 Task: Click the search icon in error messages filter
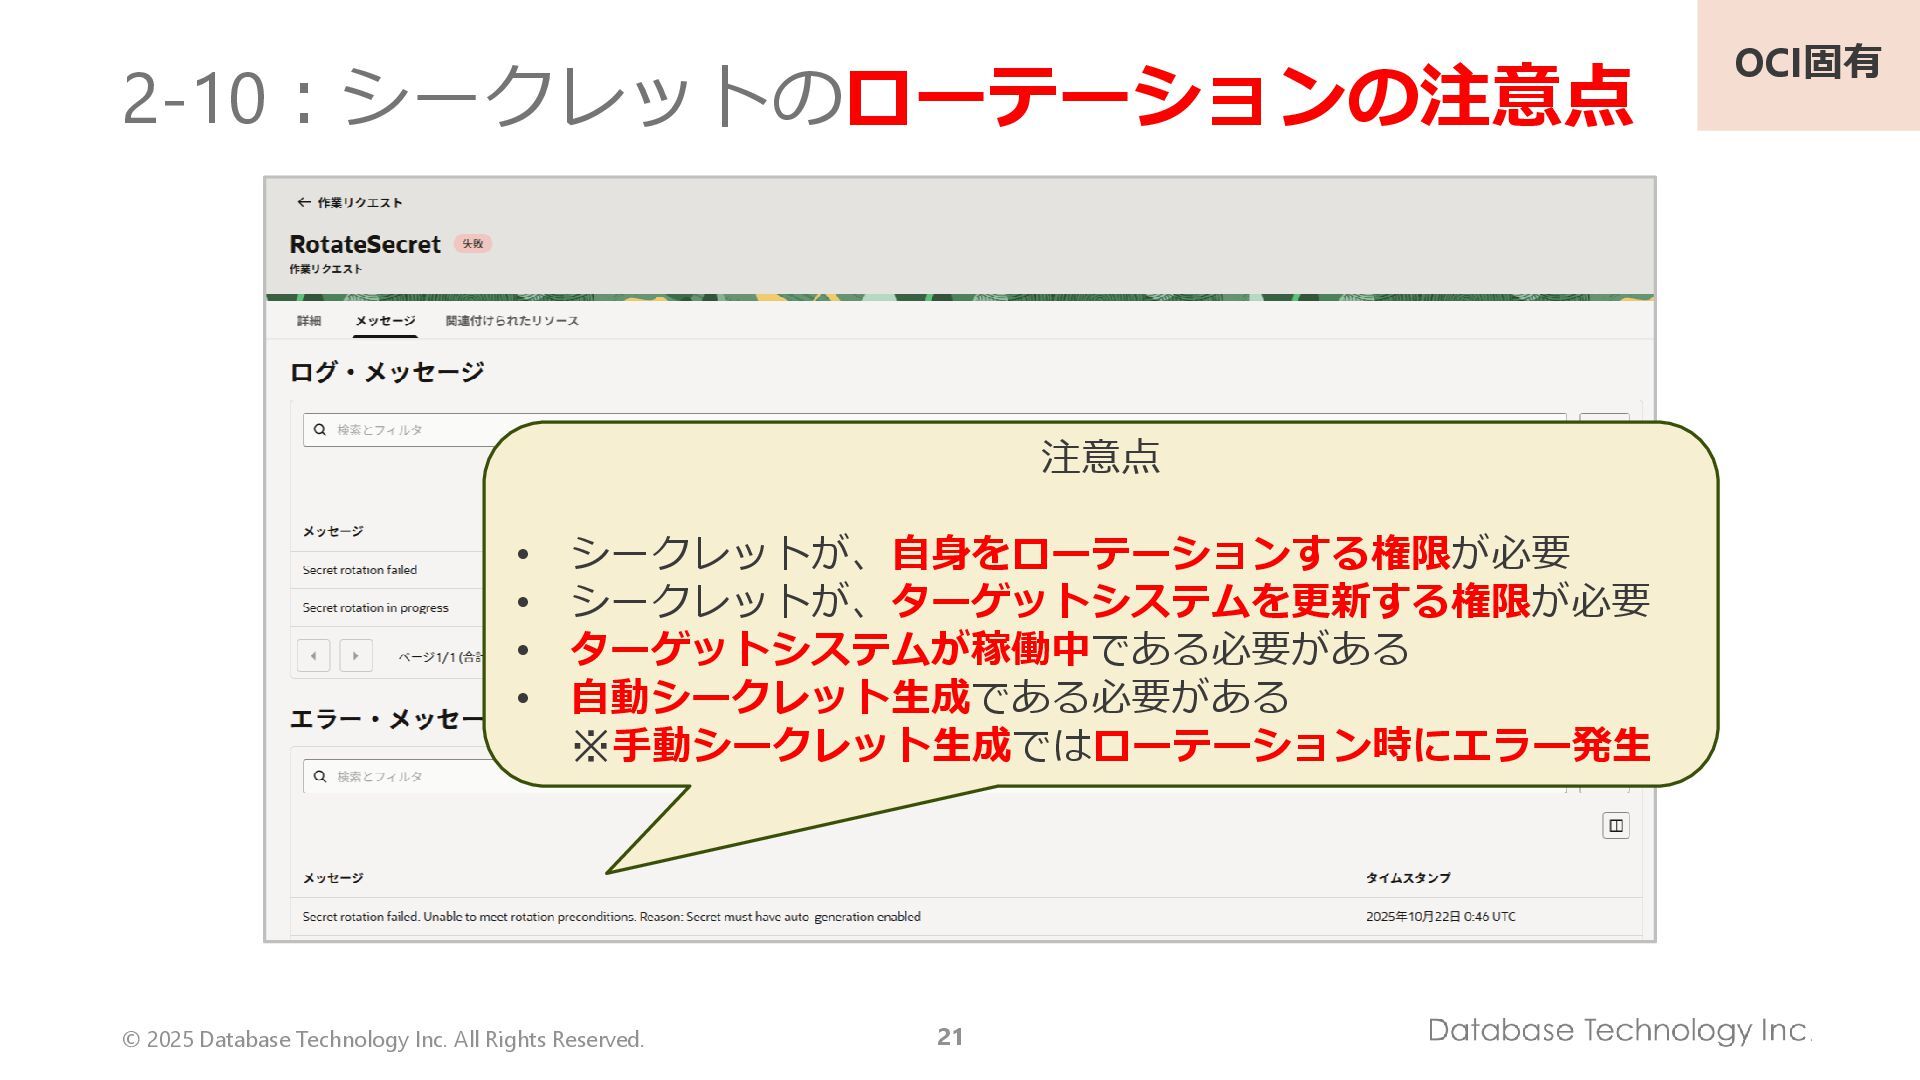(320, 777)
